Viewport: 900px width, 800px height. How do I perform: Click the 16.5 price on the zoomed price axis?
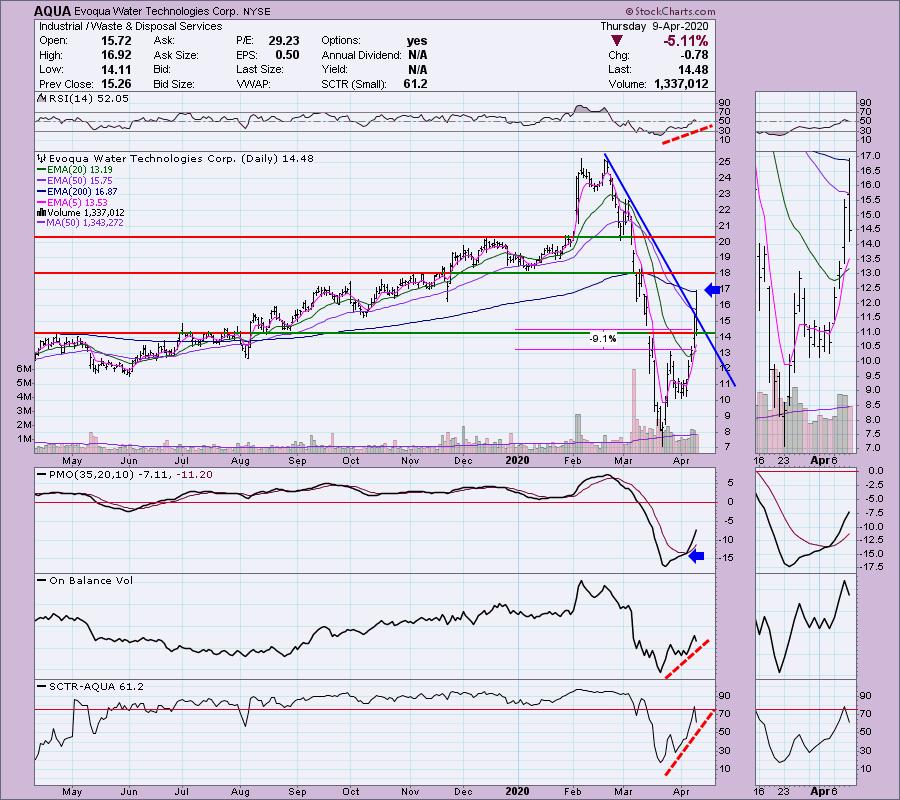(x=870, y=170)
